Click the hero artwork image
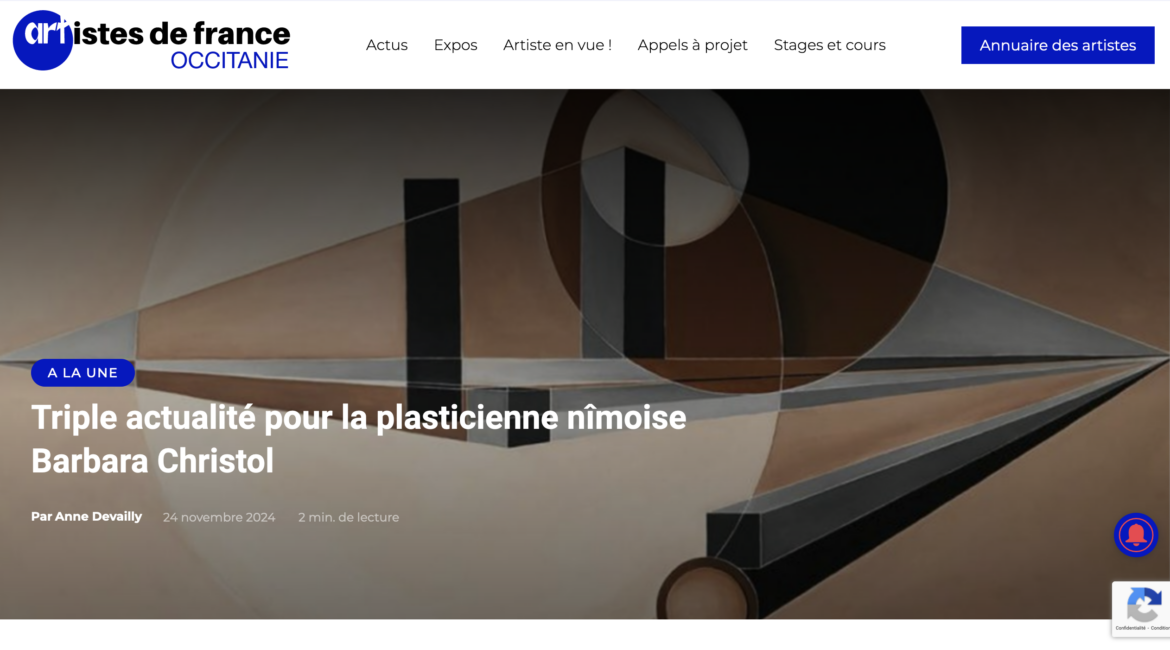Viewport: 1170px width, 650px height. point(585,354)
